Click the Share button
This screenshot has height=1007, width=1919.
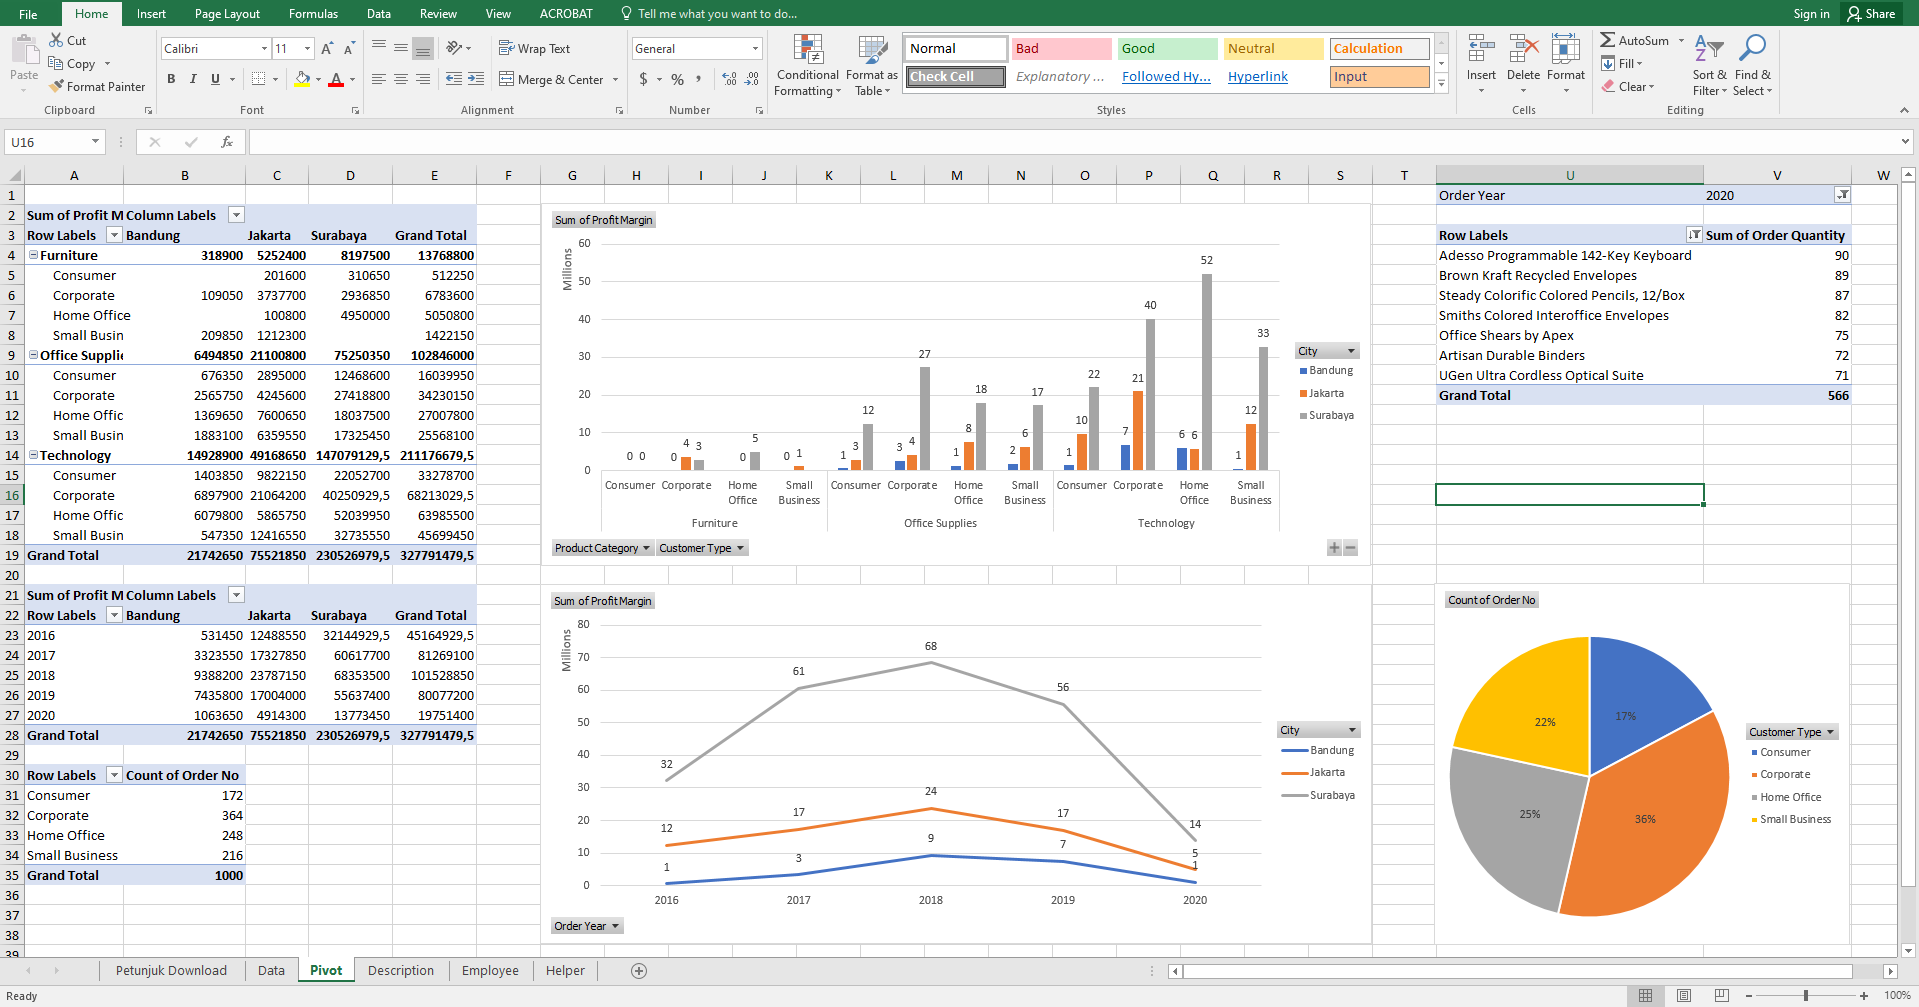1871,14
